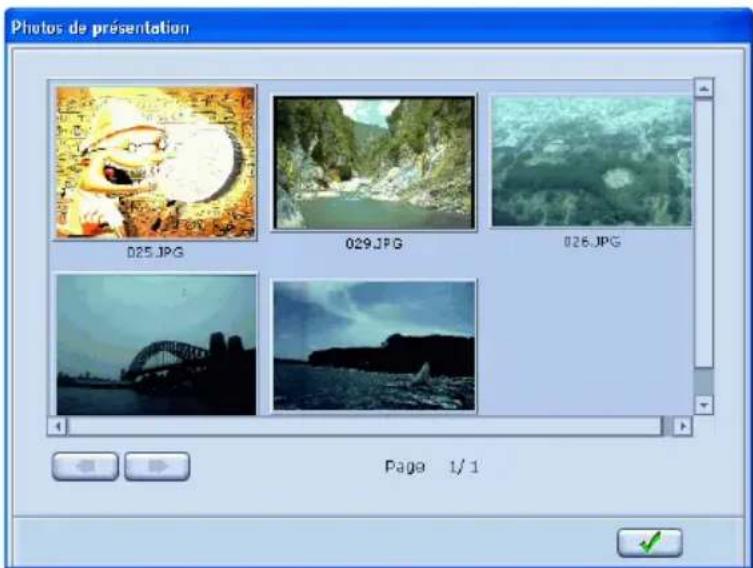The image size is (753, 568).
Task: Select the 025.JPG cartoon thumbnail
Action: pyautogui.click(x=155, y=162)
